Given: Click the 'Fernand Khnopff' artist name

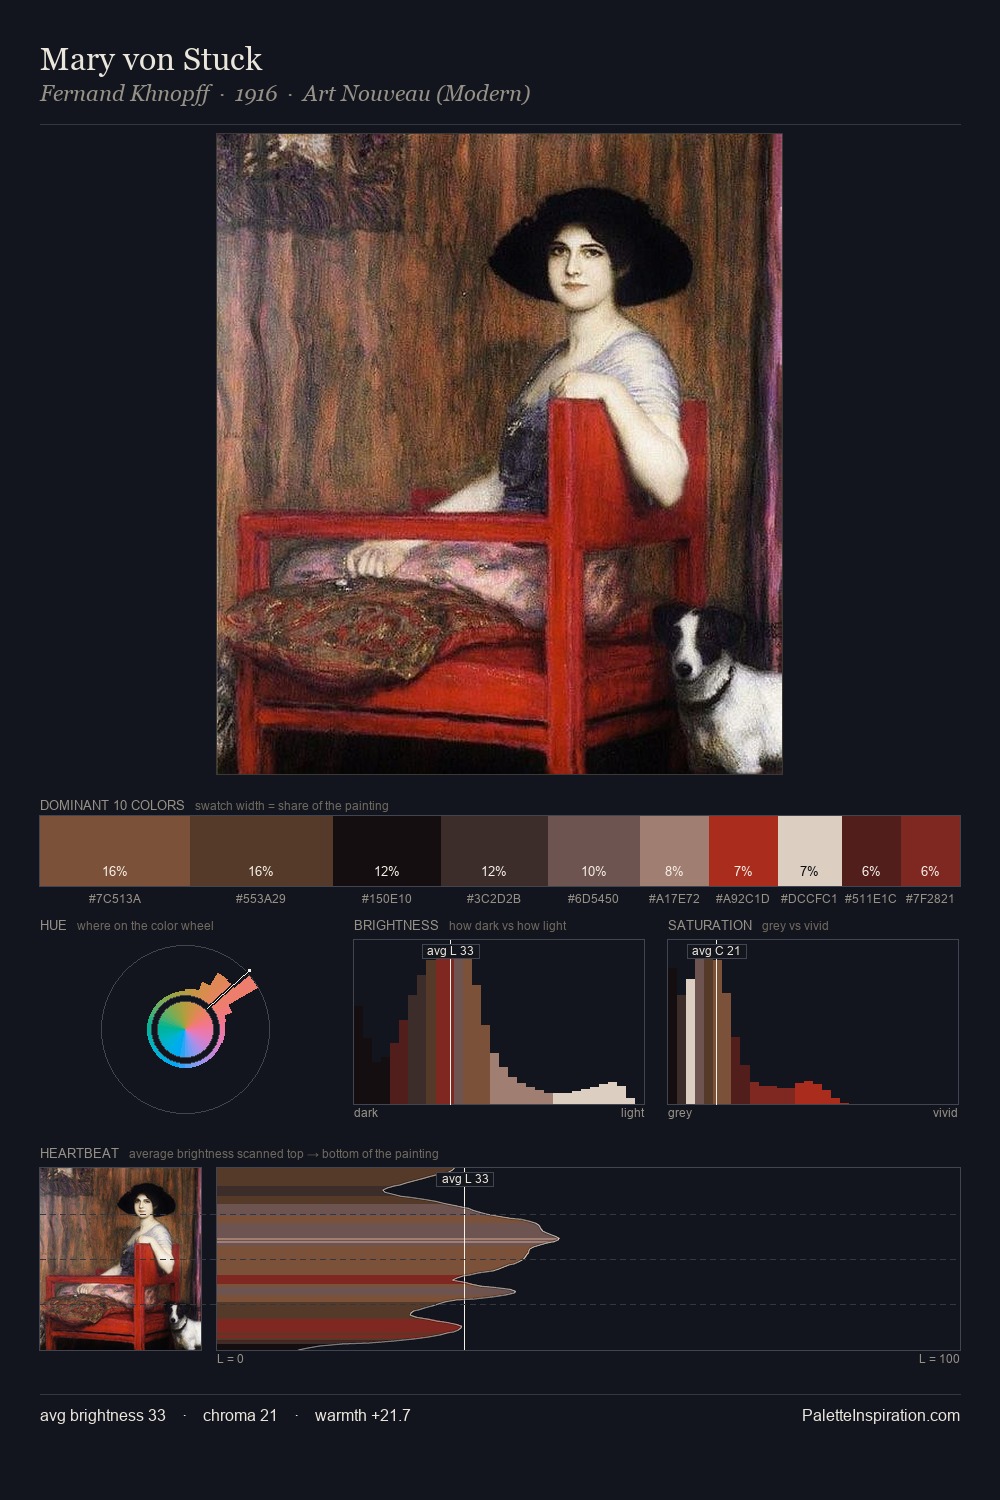Looking at the screenshot, I should point(125,94).
